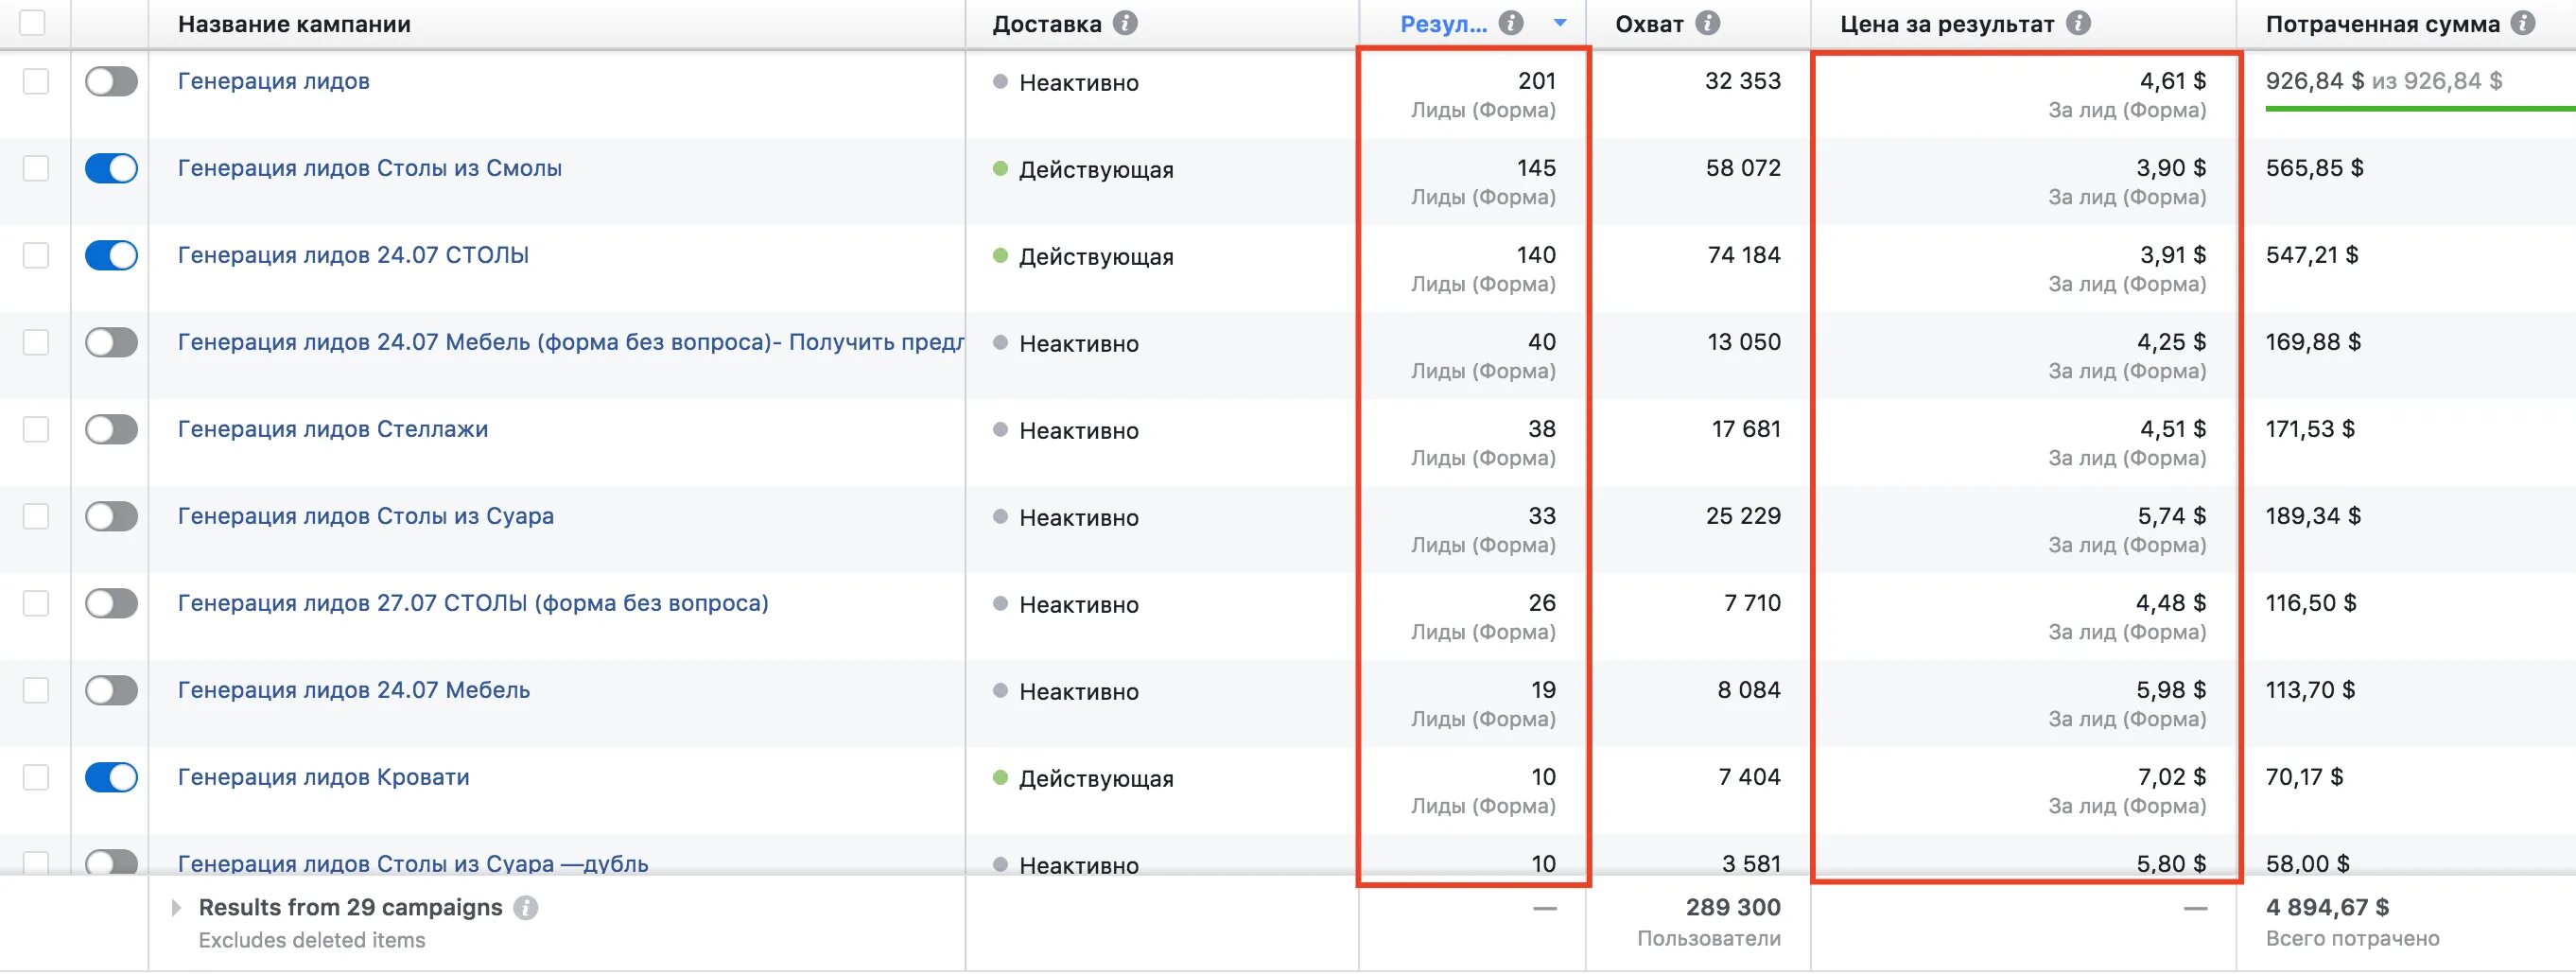Click info icon beside Results from 29 campaigns

point(526,908)
